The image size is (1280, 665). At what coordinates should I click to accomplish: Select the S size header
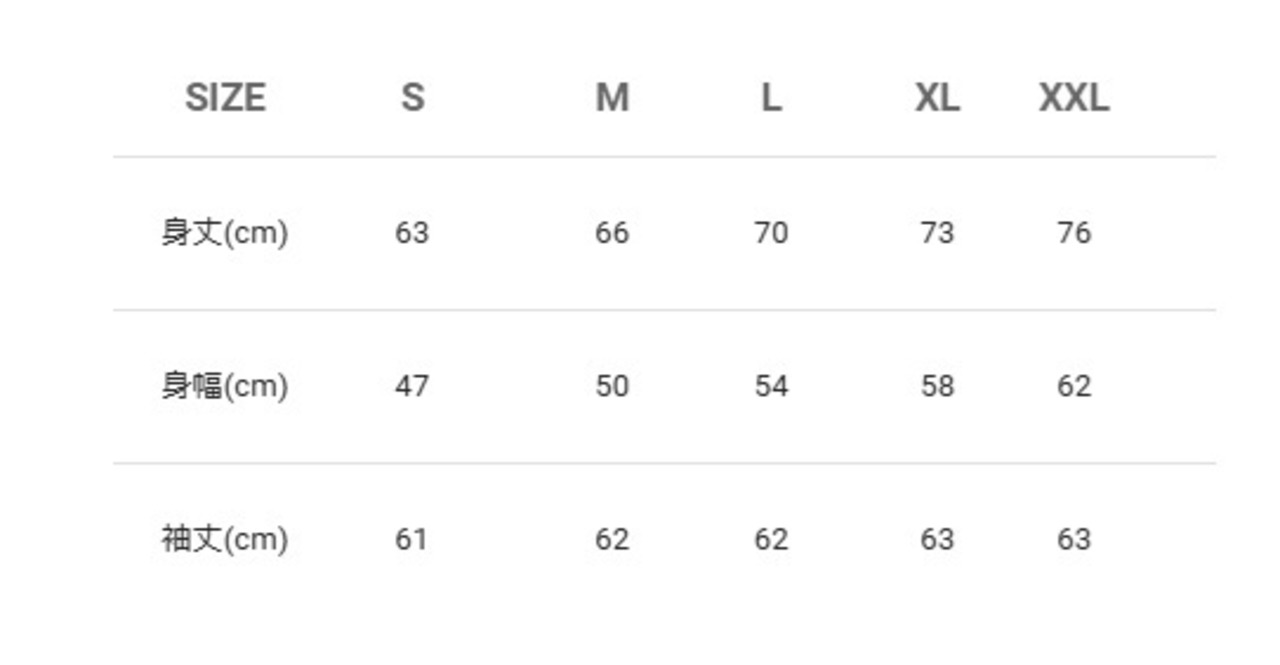click(412, 98)
